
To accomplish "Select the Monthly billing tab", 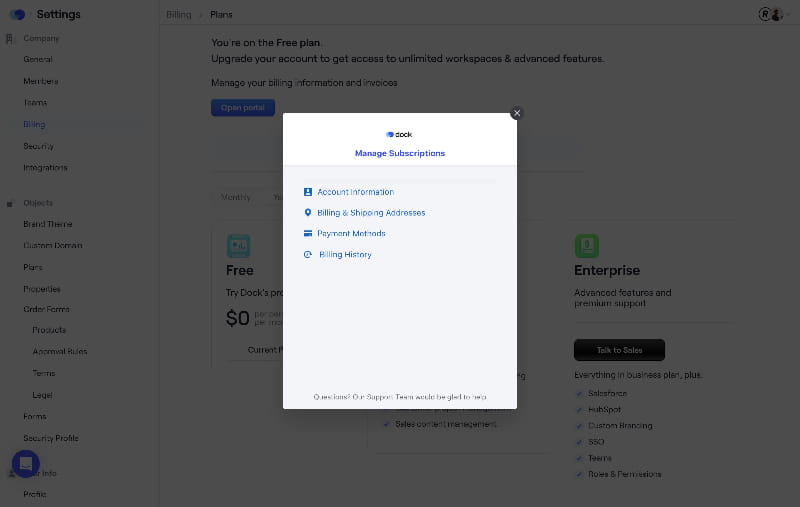I will pyautogui.click(x=236, y=197).
